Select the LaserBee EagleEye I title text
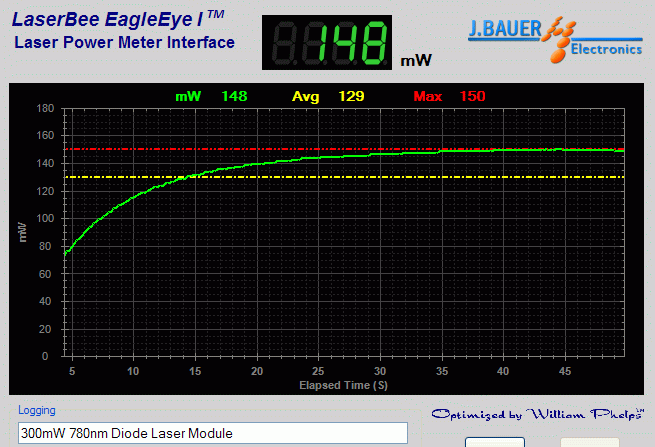Viewport: 655px width, 447px height. coord(118,19)
